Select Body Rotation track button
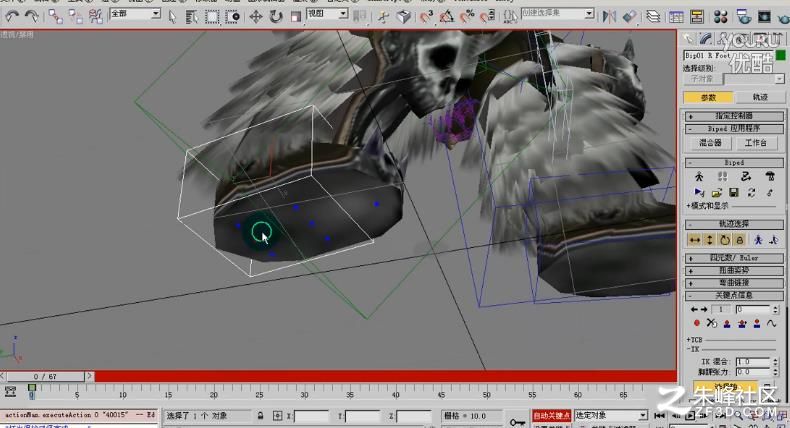 pyautogui.click(x=725, y=240)
